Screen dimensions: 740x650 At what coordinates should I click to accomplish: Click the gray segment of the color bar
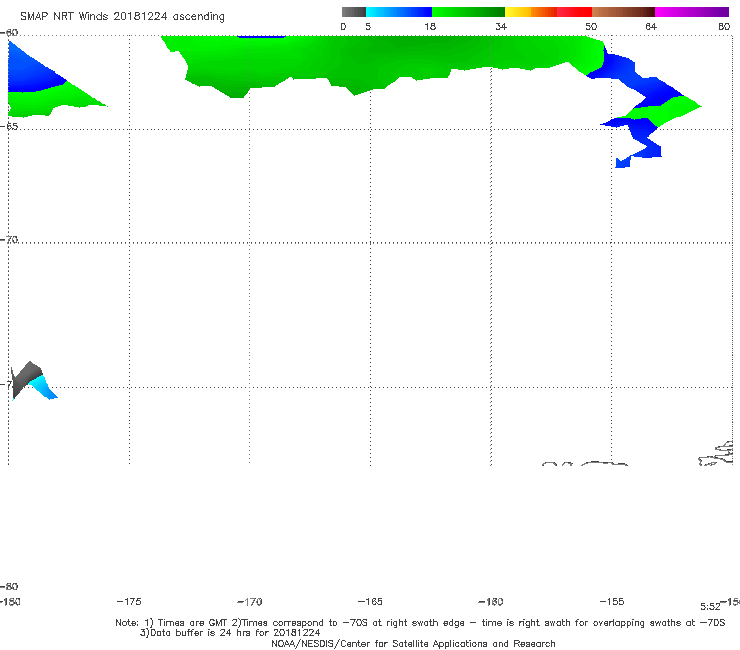[353, 12]
